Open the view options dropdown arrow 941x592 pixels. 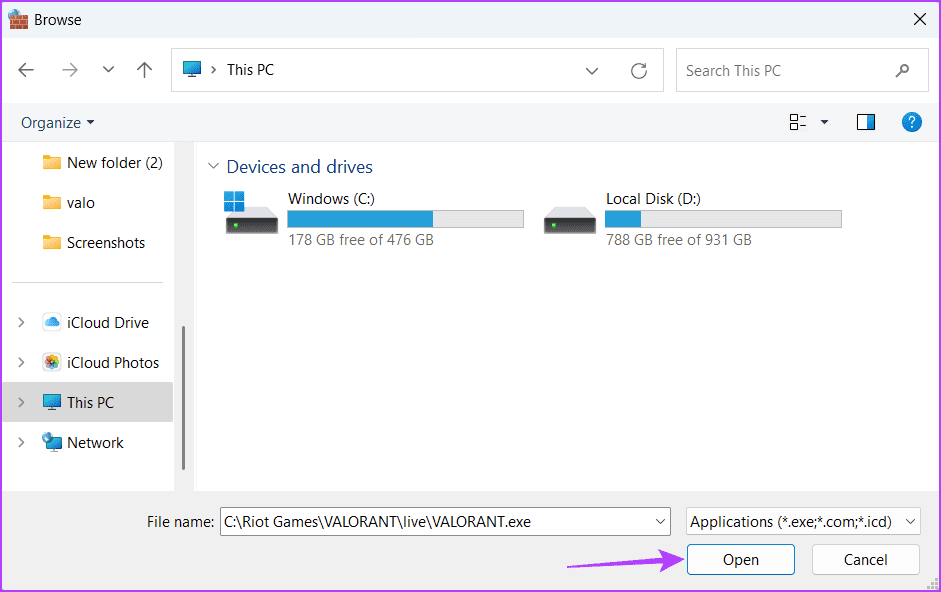[825, 122]
